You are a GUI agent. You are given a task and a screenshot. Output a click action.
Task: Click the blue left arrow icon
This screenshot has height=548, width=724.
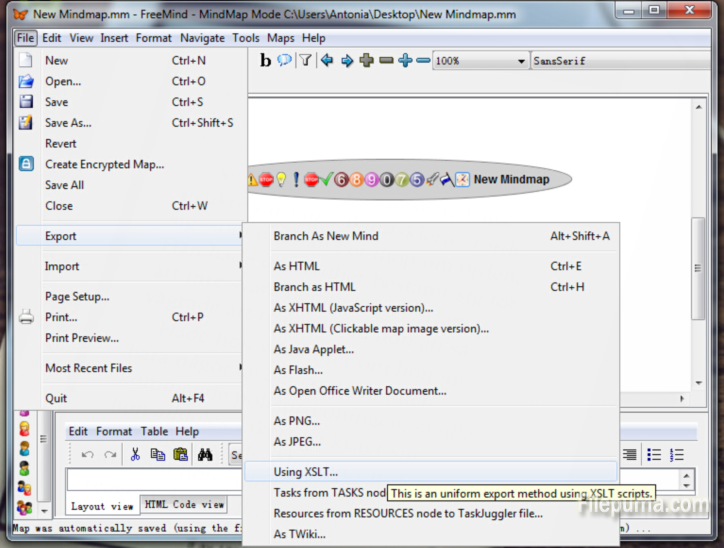(x=327, y=60)
